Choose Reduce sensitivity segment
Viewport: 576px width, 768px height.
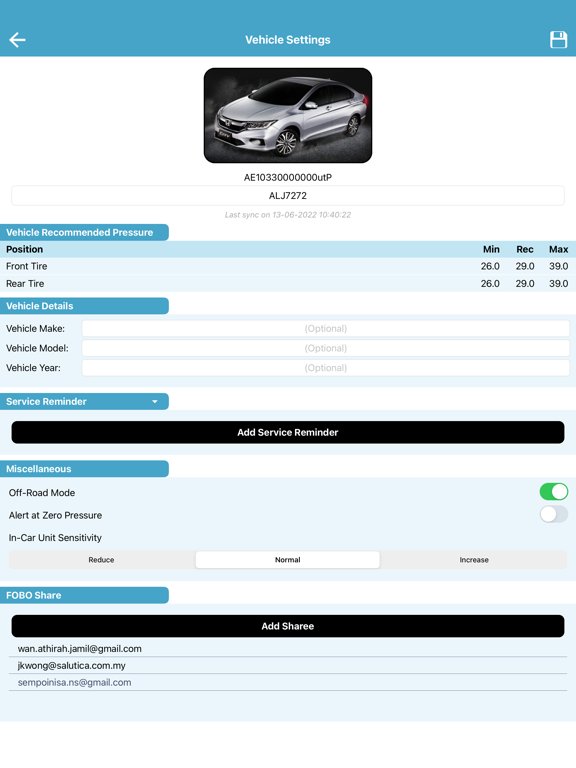[101, 560]
